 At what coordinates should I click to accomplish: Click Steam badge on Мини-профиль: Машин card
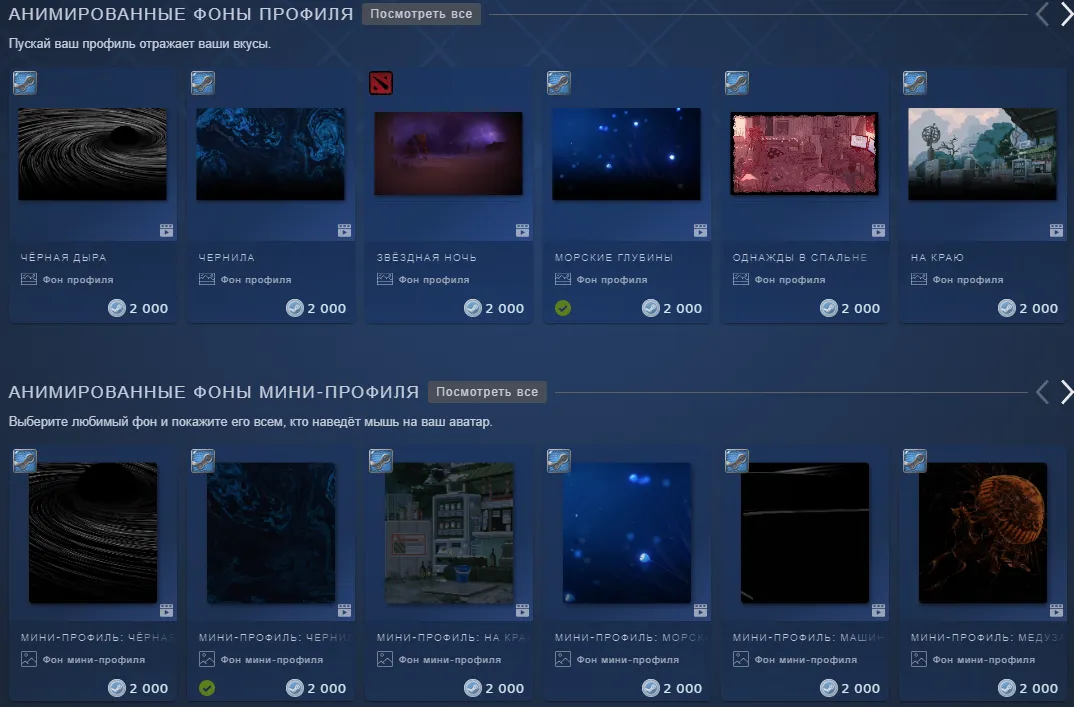tap(737, 461)
